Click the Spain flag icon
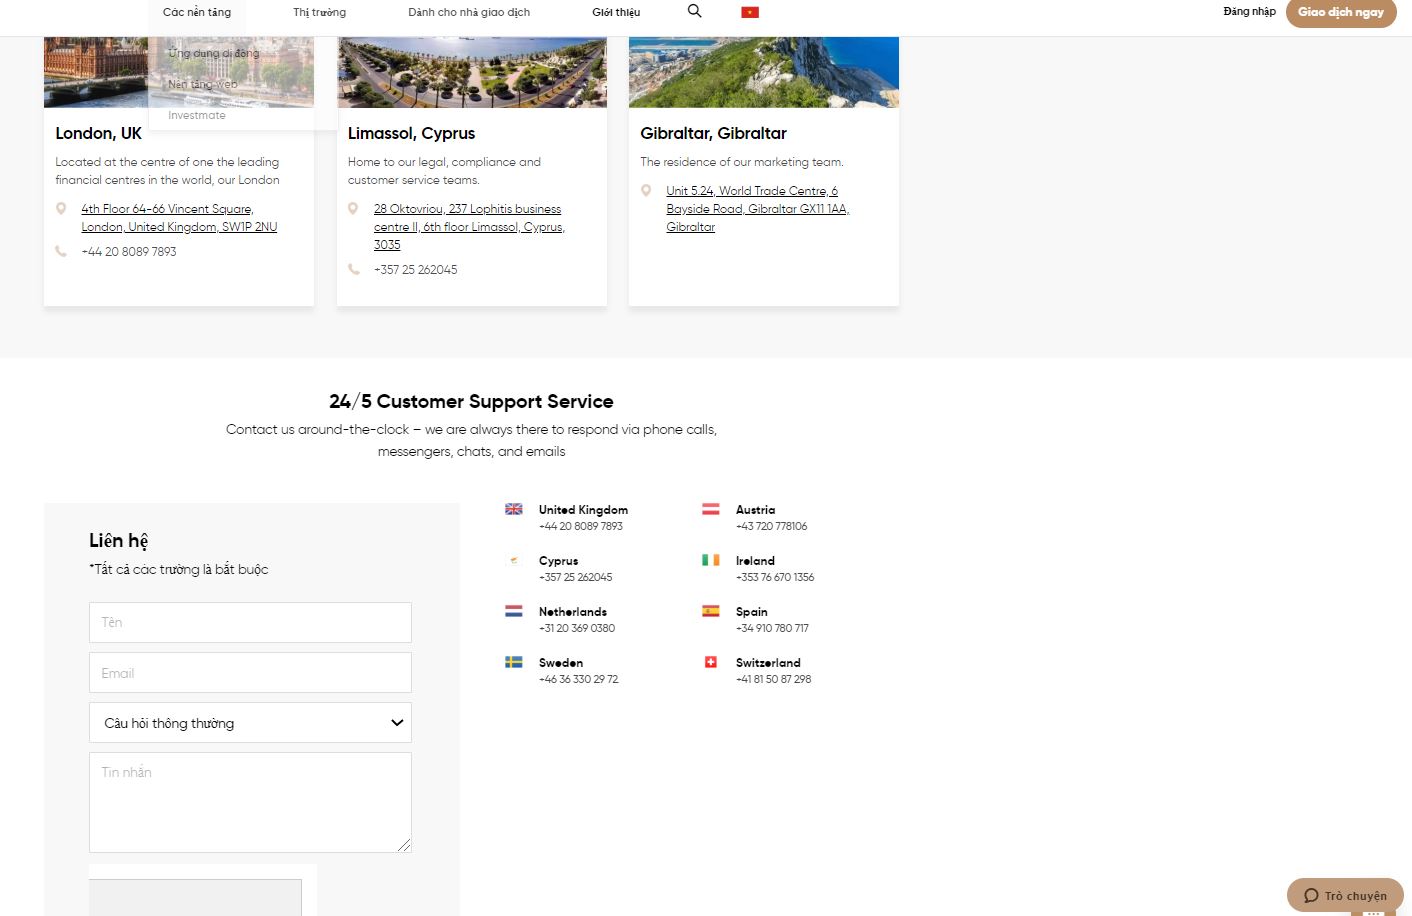Image resolution: width=1412 pixels, height=916 pixels. [711, 611]
